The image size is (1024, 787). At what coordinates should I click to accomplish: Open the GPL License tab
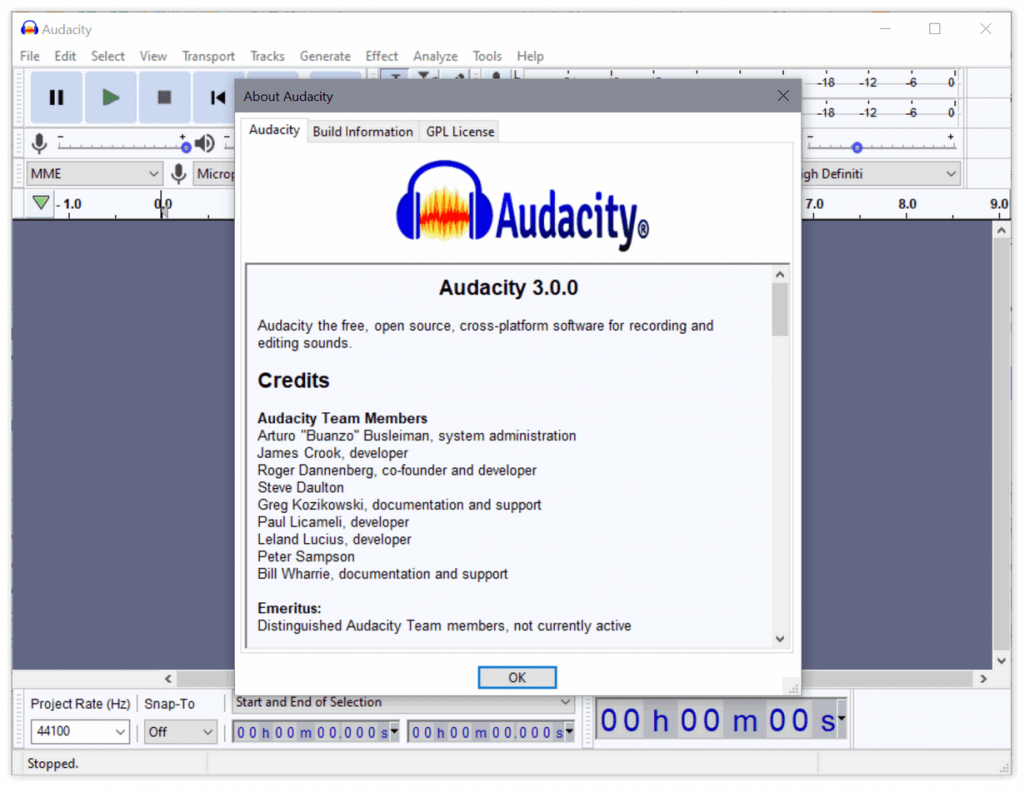click(x=460, y=131)
